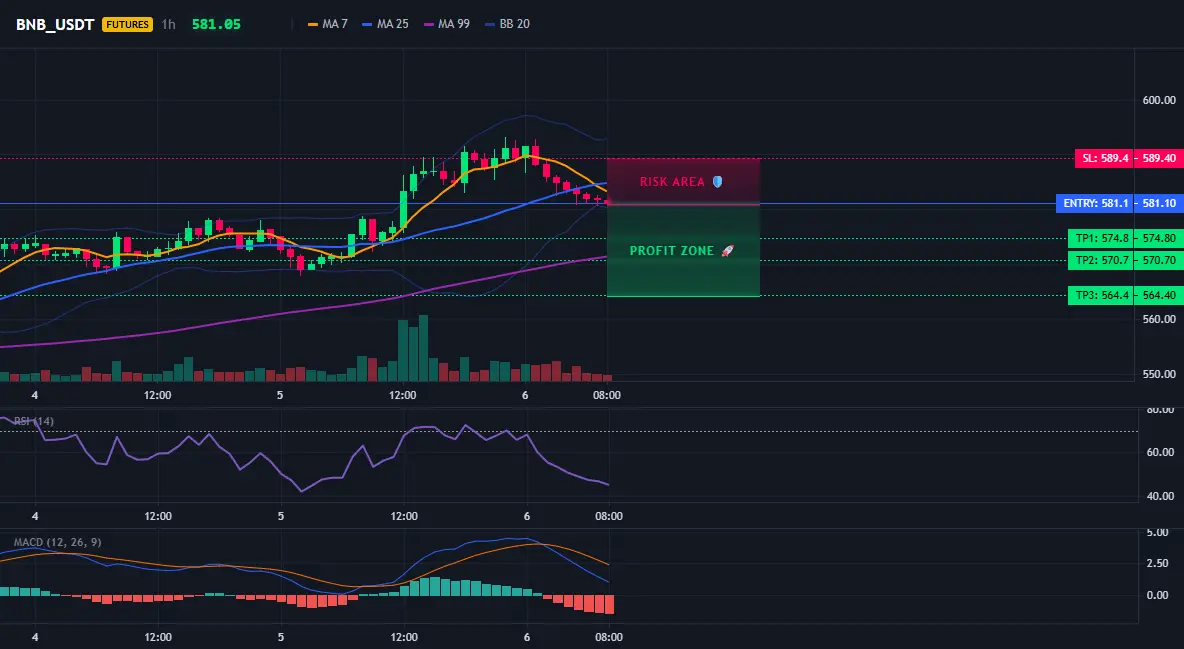Click the rocket icon beside PROFIT ZONE
The width and height of the screenshot is (1184, 649).
(728, 251)
